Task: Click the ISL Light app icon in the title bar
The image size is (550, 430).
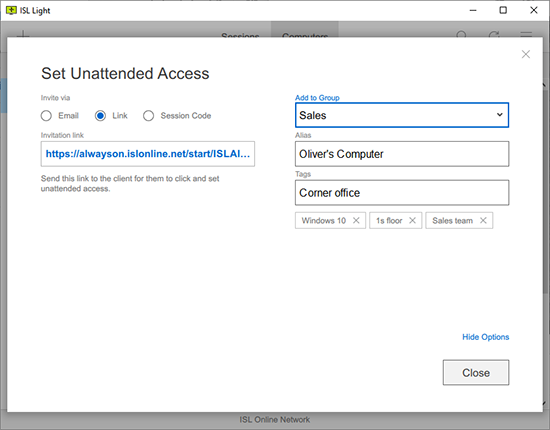Action: pos(11,11)
